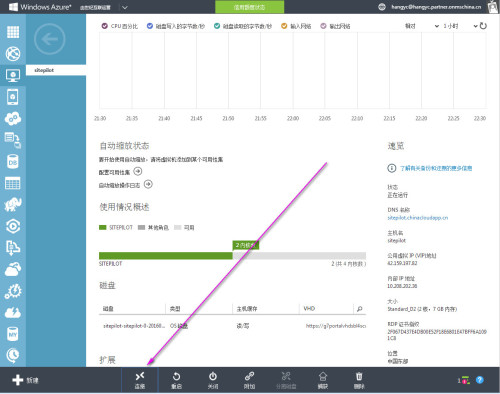Click the language globe icon in header

[382, 7]
